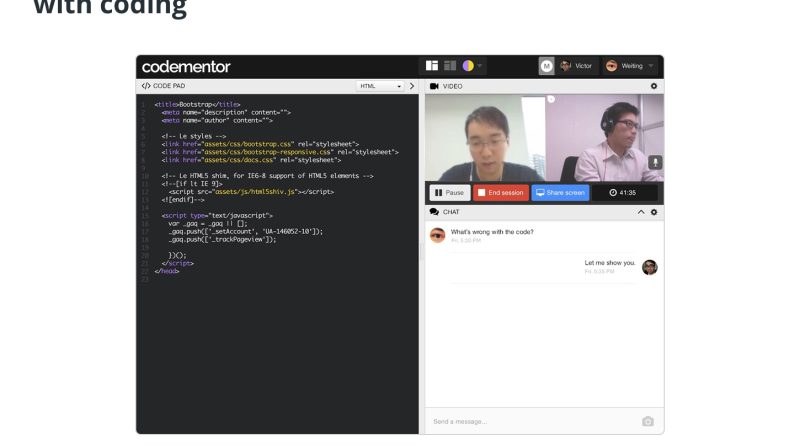The image size is (800, 445).
Task: Click the bootstrap-responsive.css link line in code
Action: click(280, 152)
